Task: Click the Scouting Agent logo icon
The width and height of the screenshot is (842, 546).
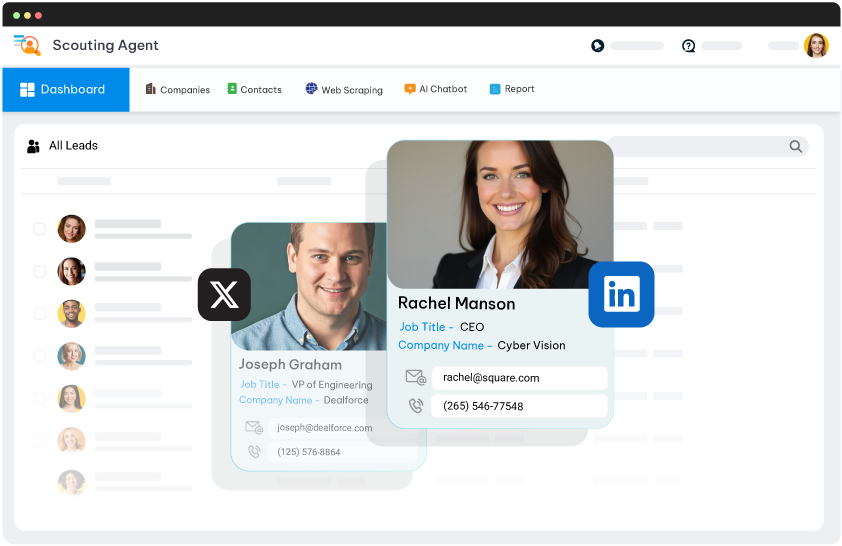Action: pos(27,45)
